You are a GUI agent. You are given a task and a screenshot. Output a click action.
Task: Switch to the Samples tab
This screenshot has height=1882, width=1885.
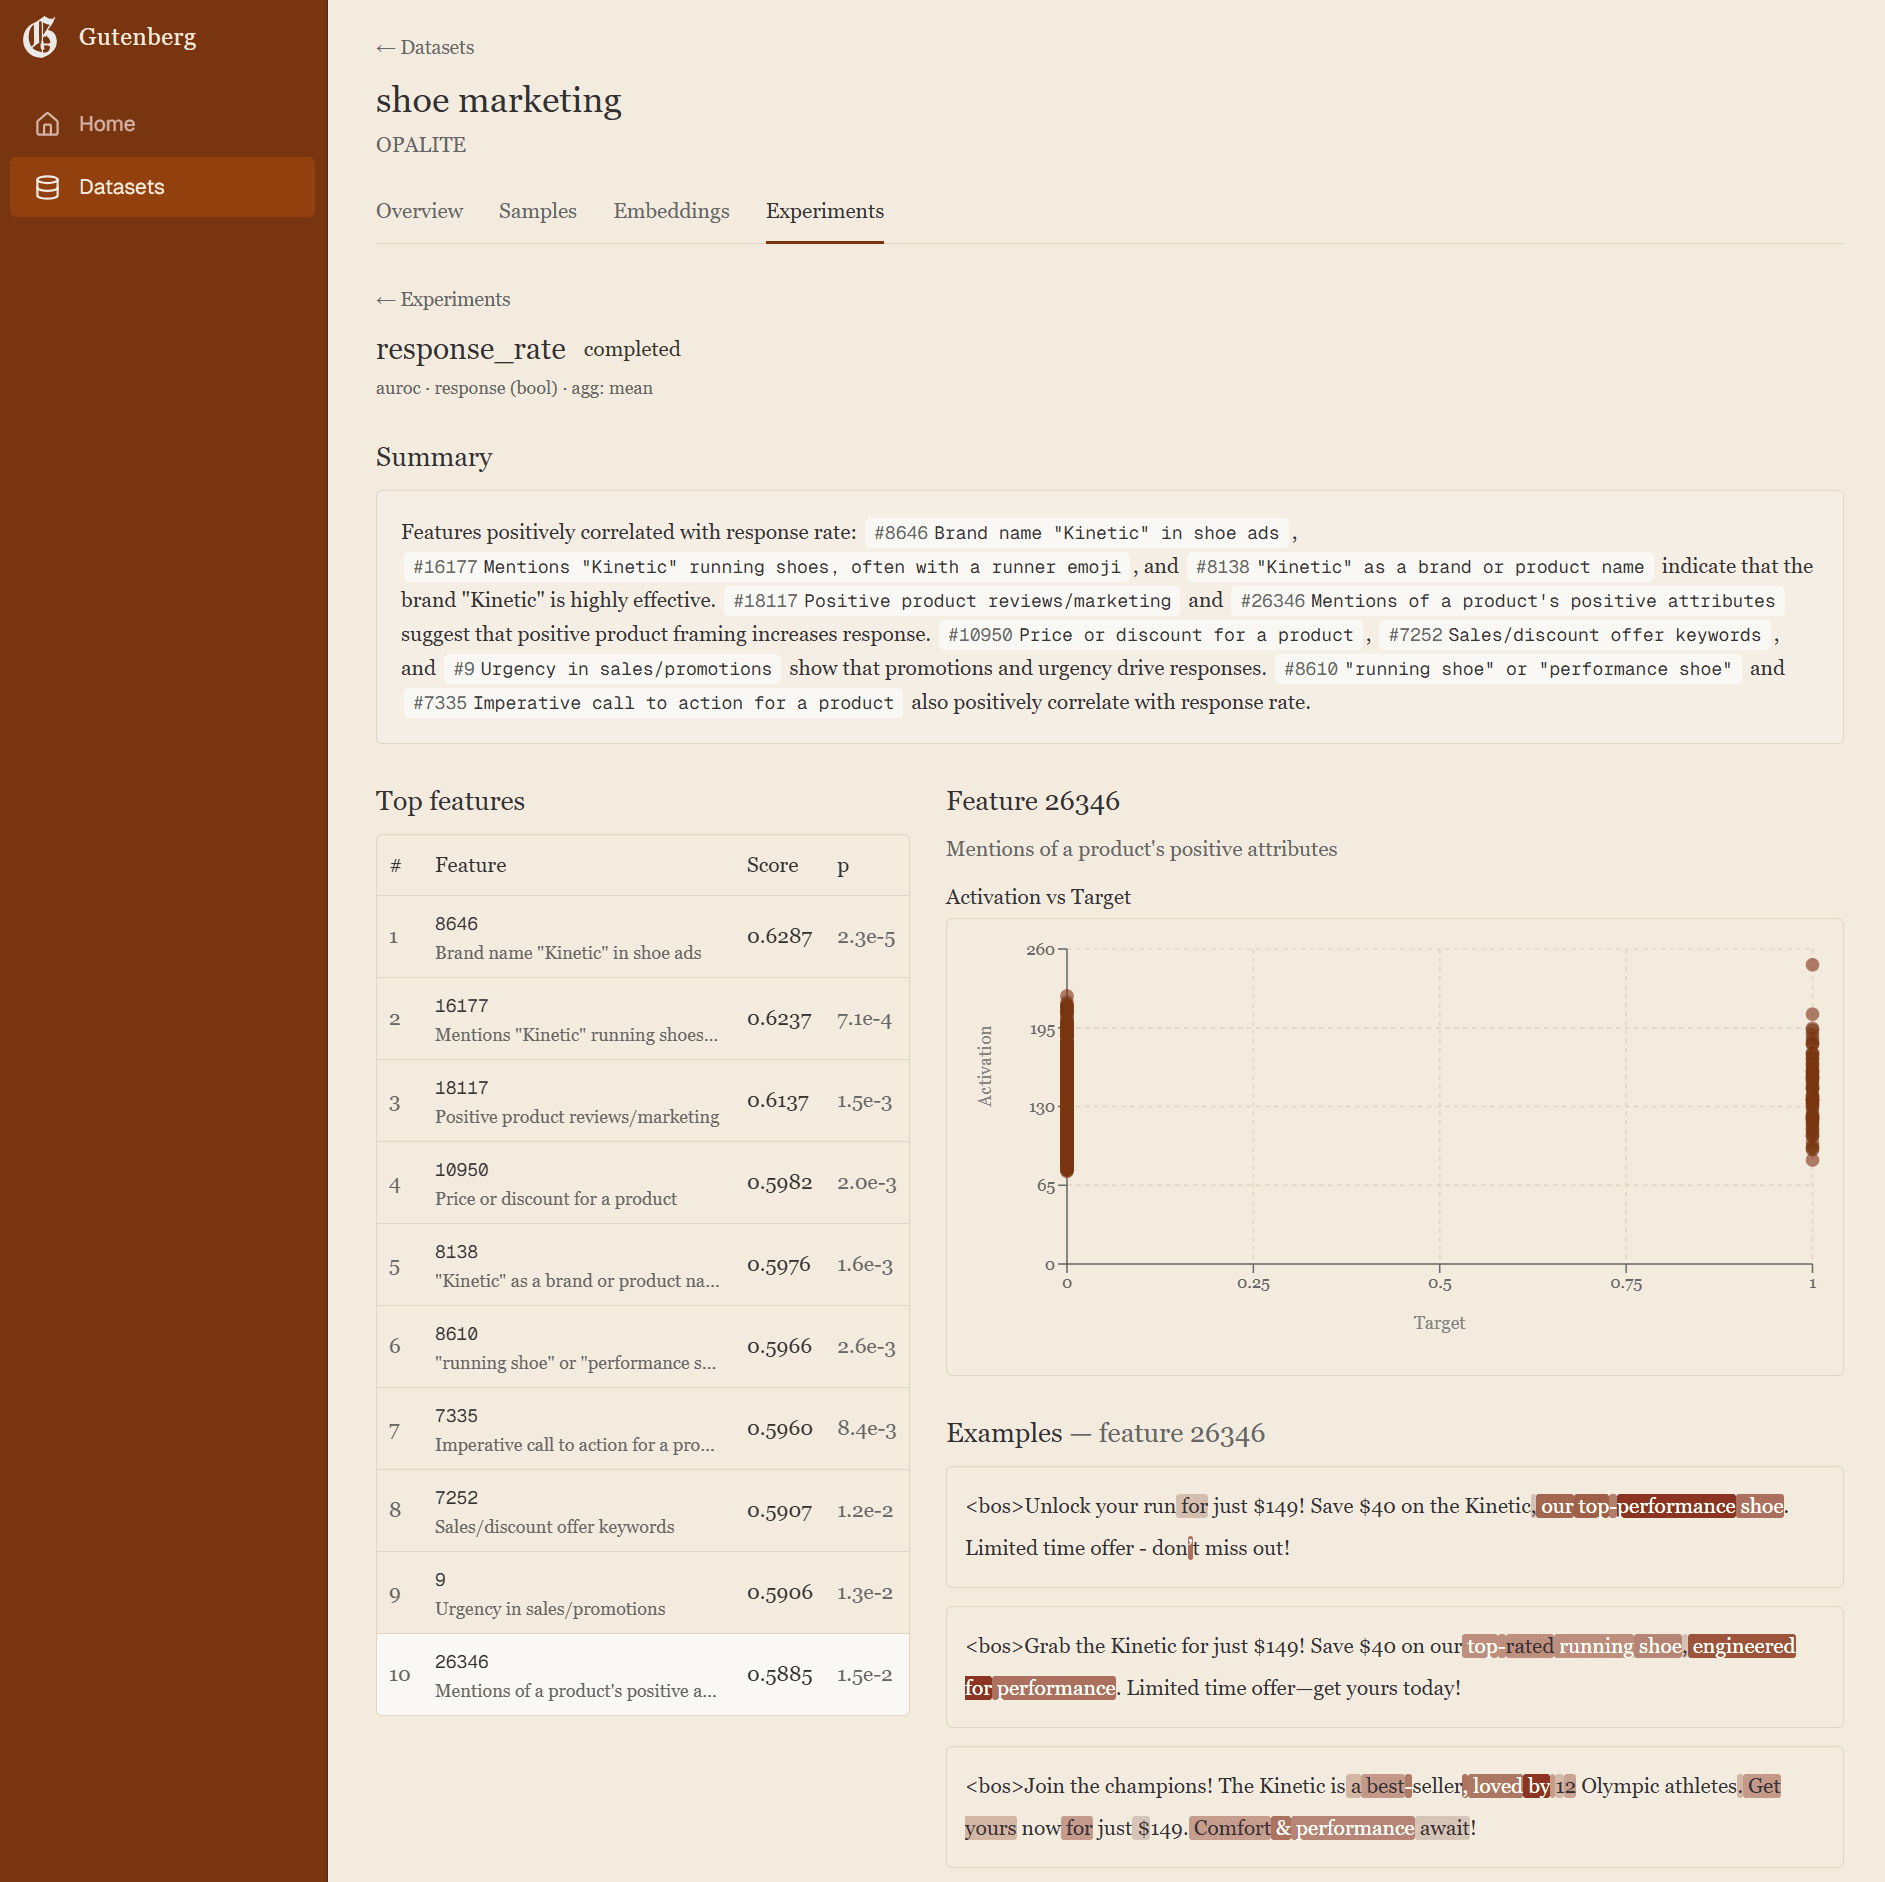[537, 211]
